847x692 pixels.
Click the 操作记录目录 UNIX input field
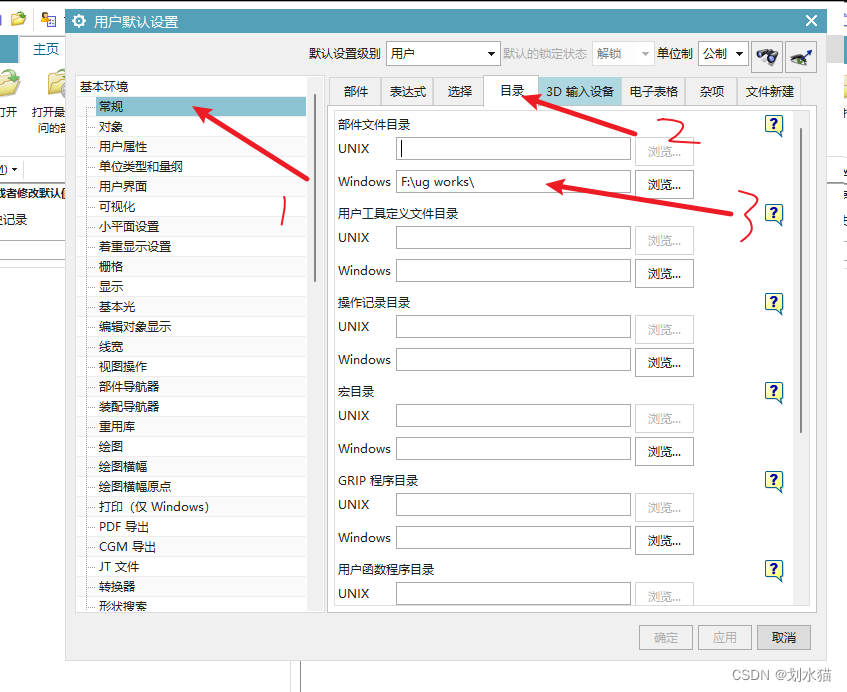tap(513, 327)
